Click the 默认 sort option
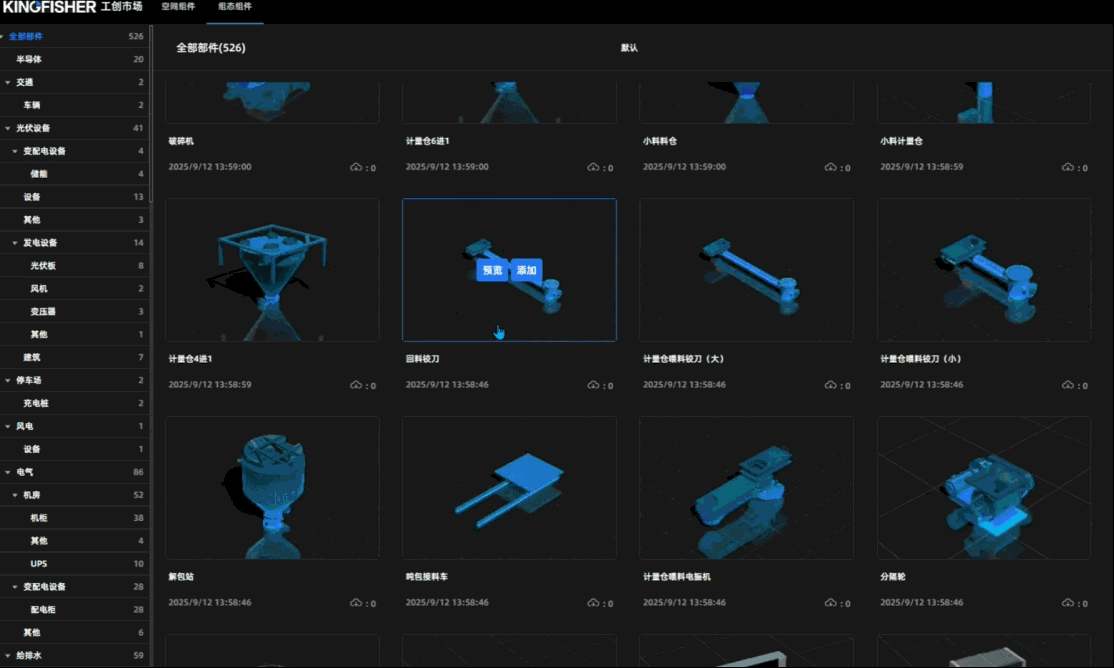This screenshot has height=668, width=1114. click(629, 48)
